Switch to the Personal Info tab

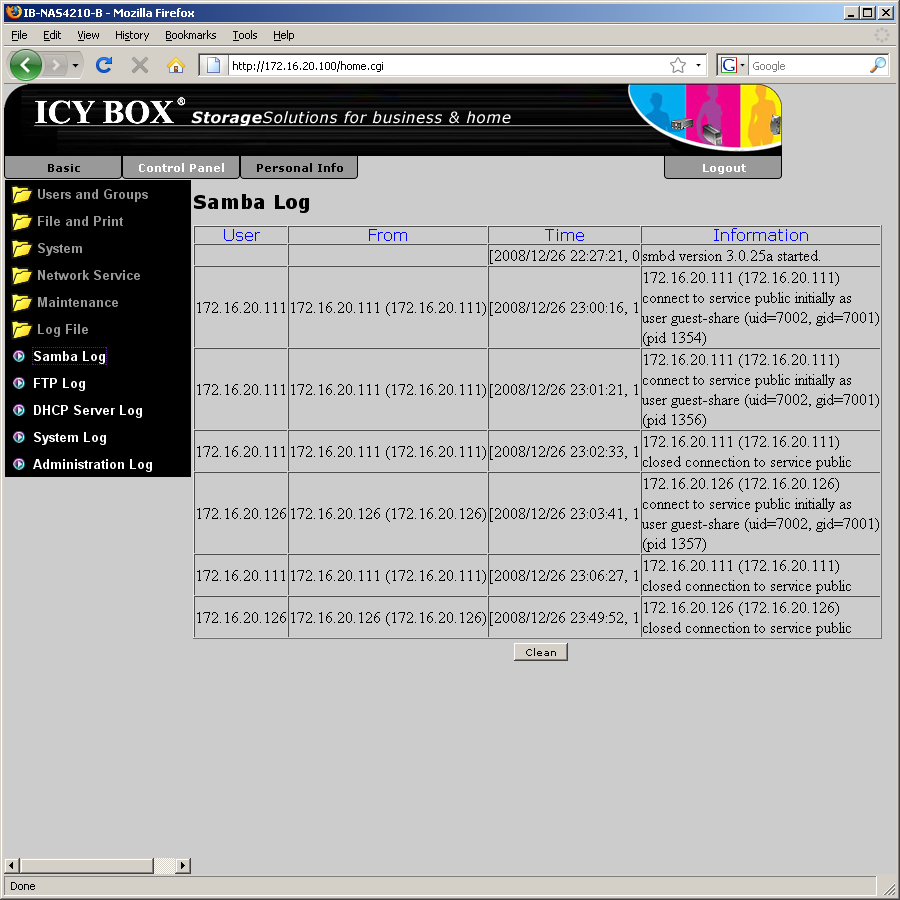coord(300,168)
